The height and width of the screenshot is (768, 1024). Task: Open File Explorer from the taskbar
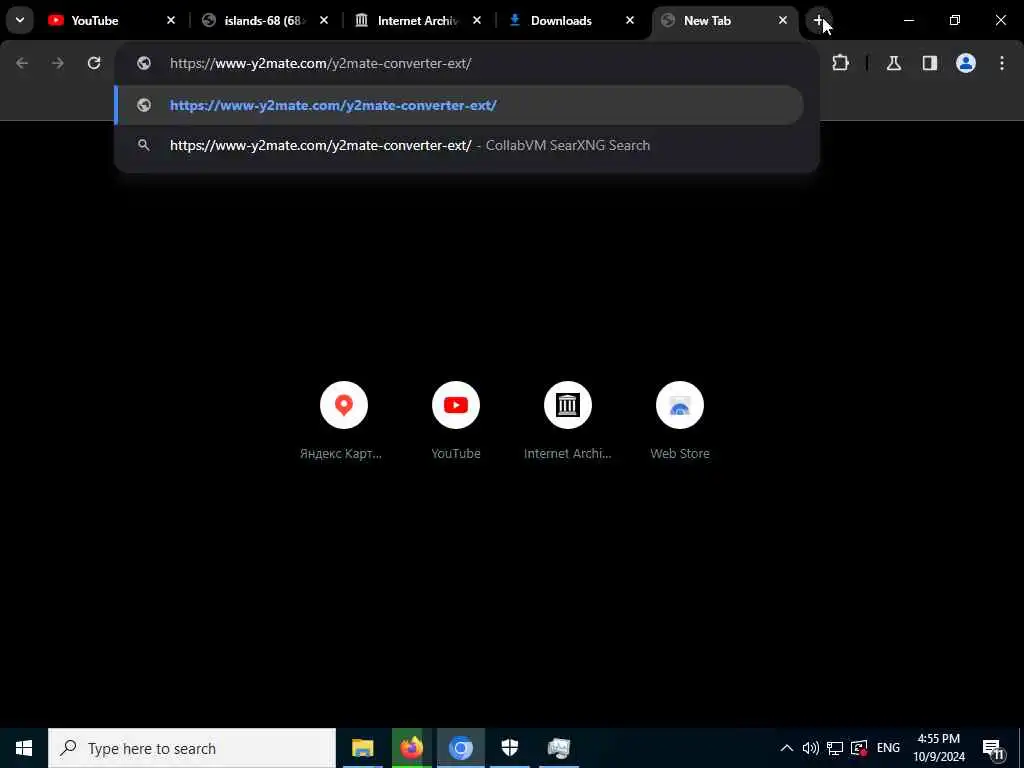(x=362, y=748)
